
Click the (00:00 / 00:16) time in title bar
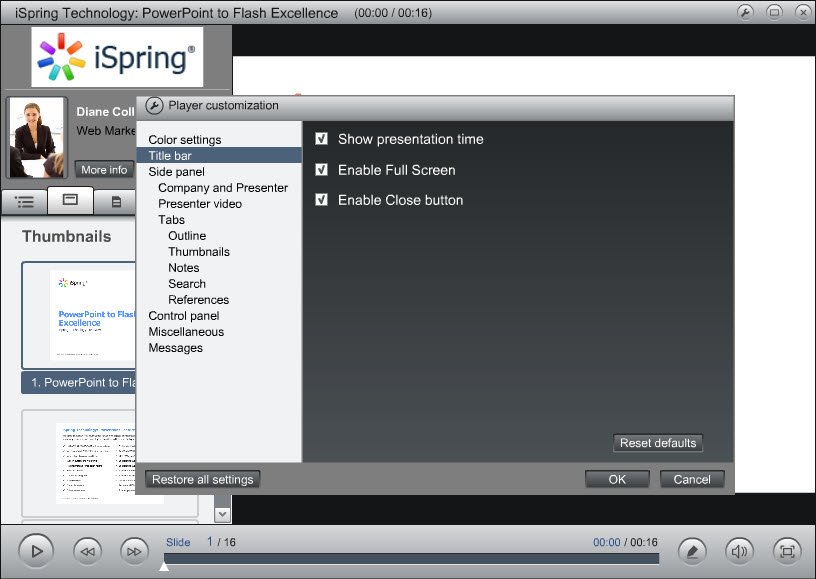[x=393, y=12]
